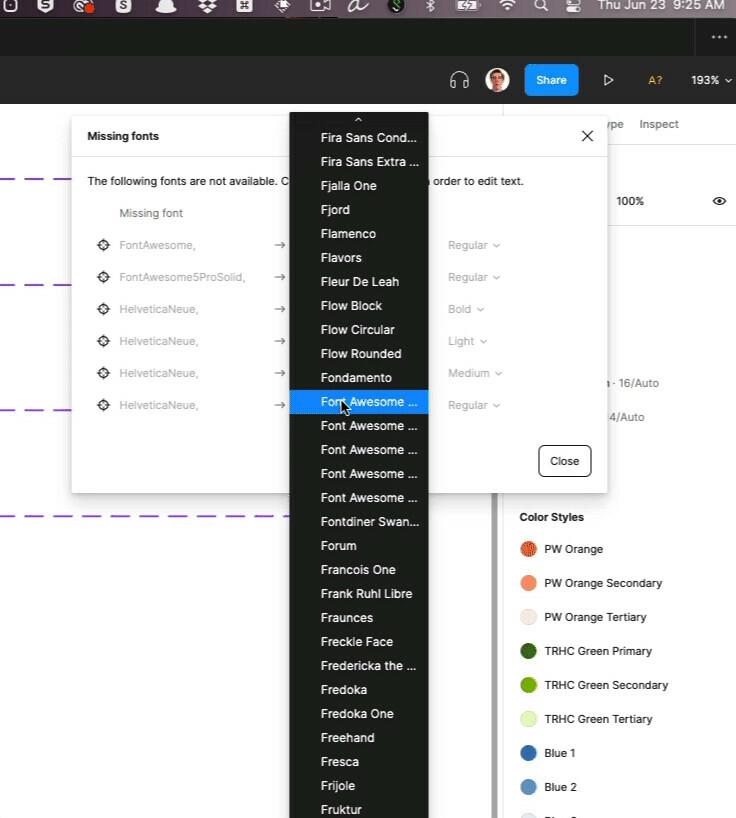Choose Forum font
Screen dimensions: 736x818
click(x=359, y=546)
